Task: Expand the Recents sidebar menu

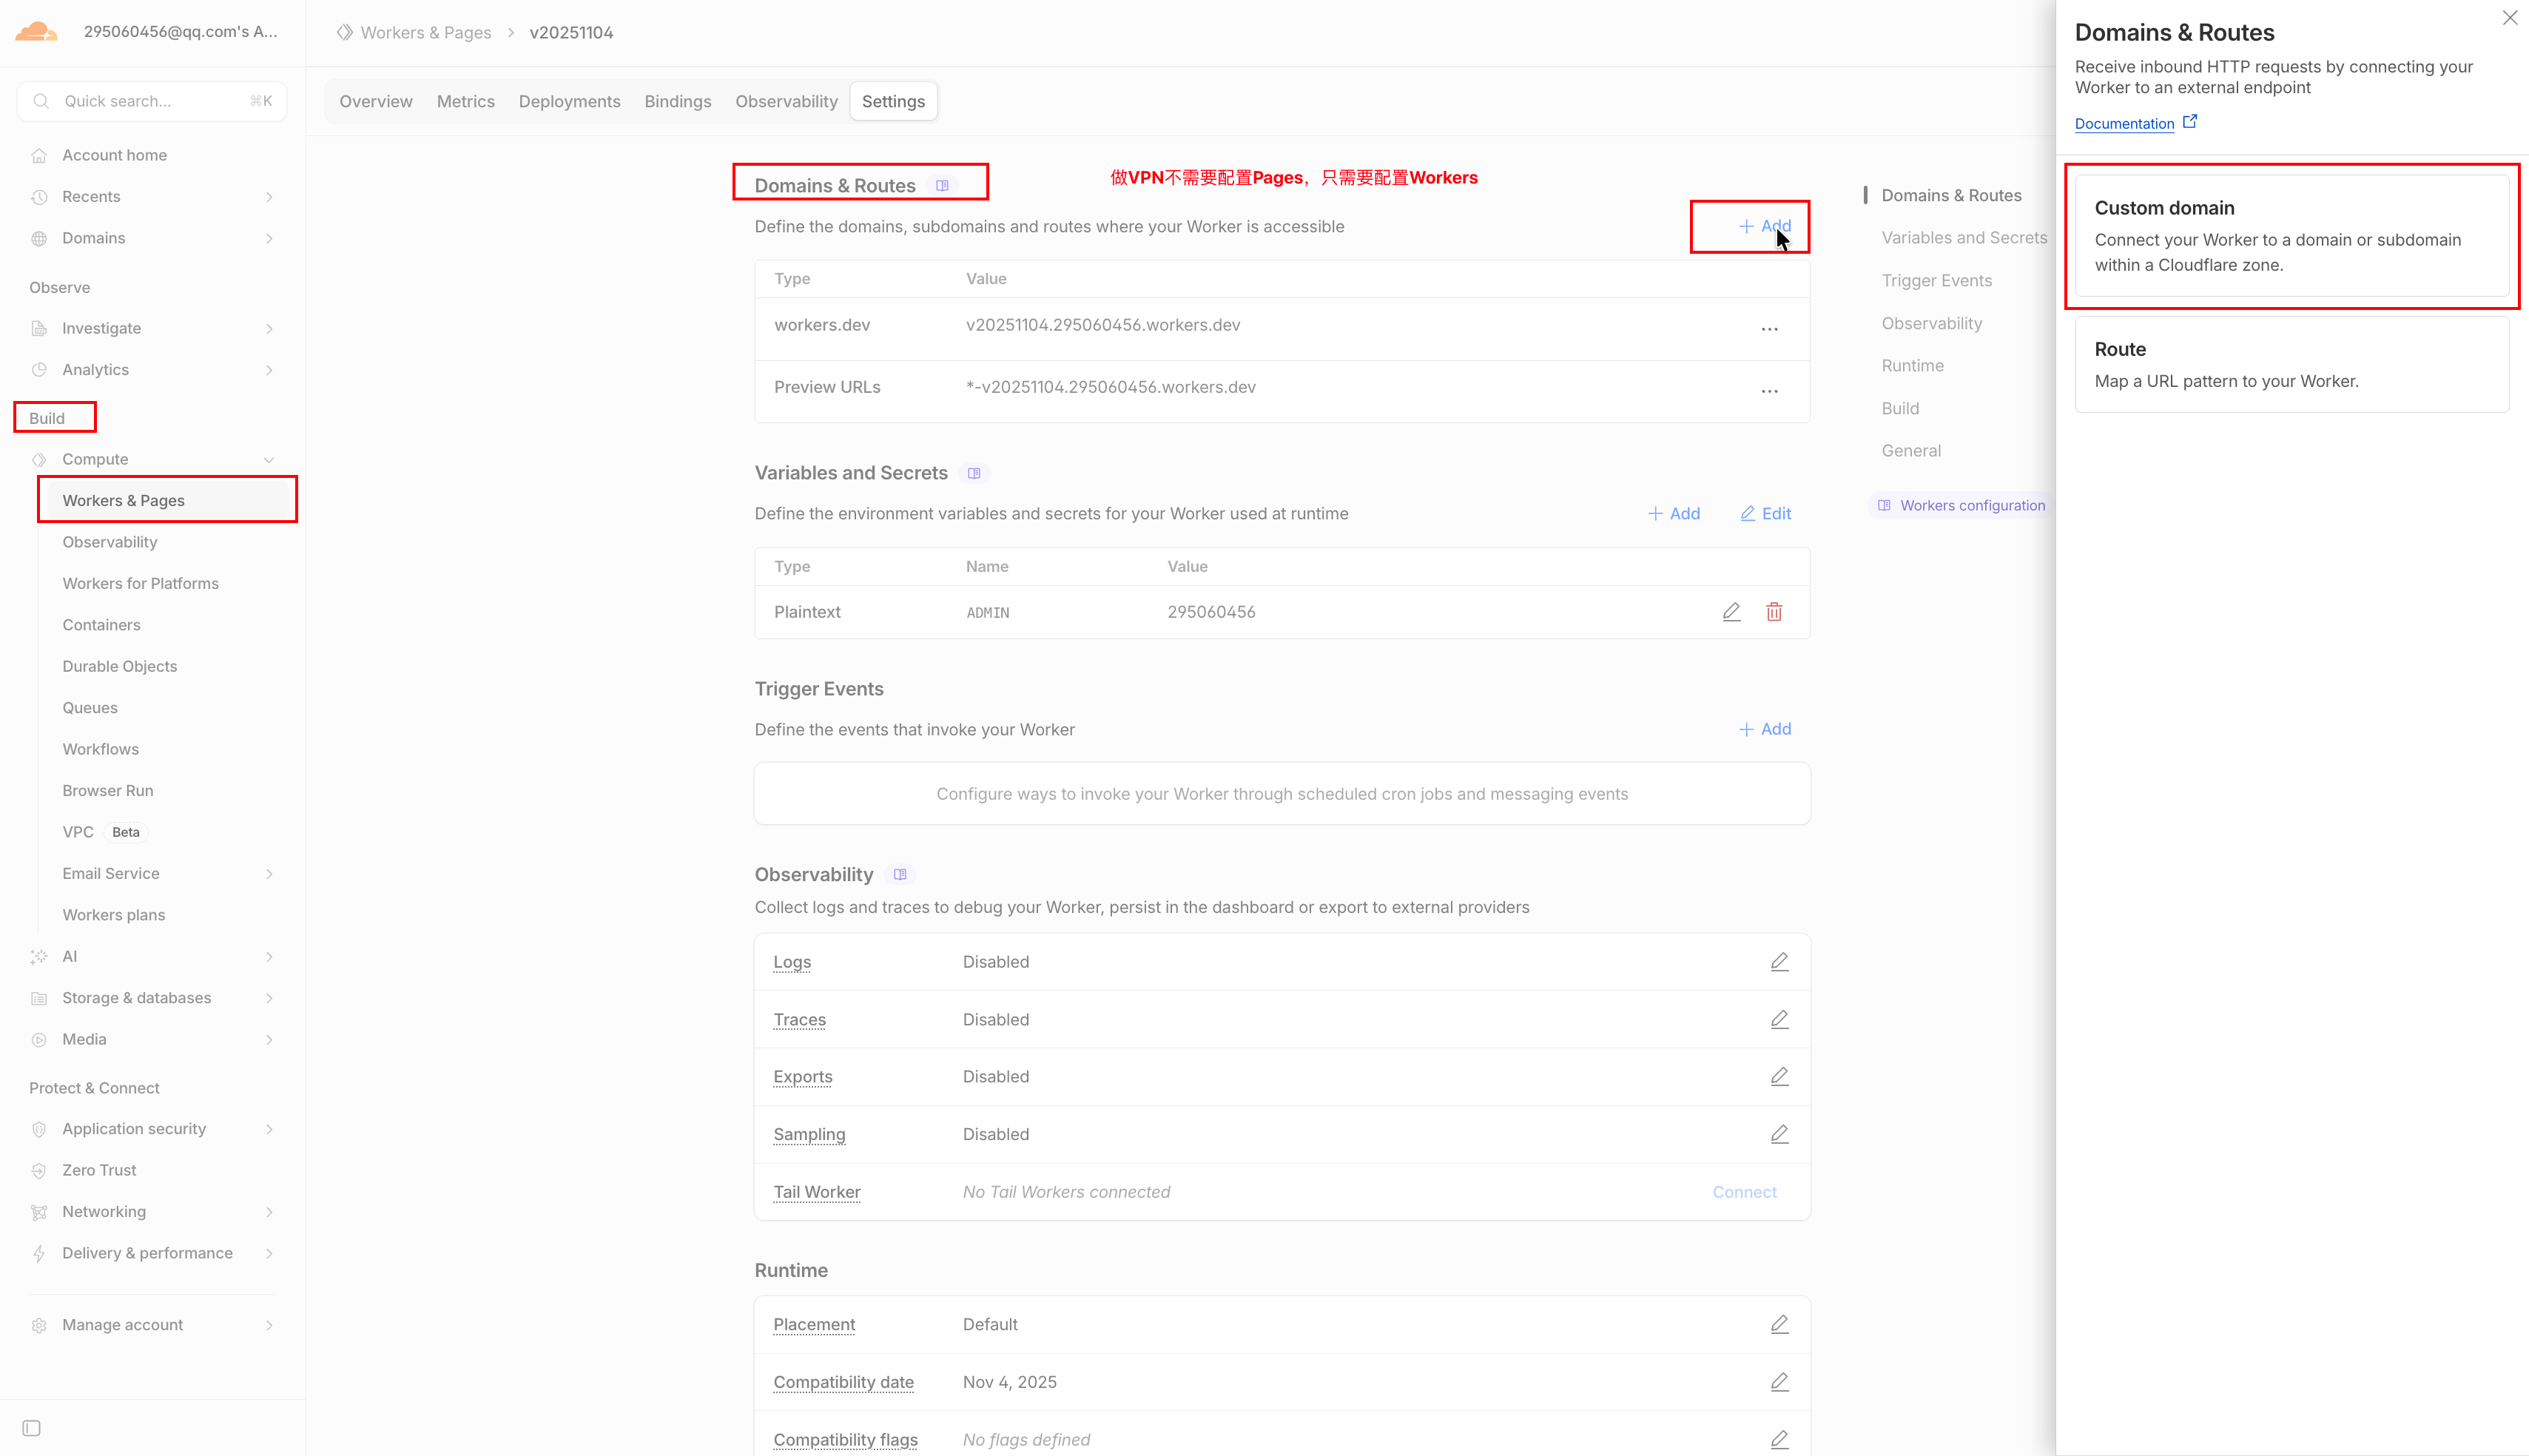Action: 269,197
